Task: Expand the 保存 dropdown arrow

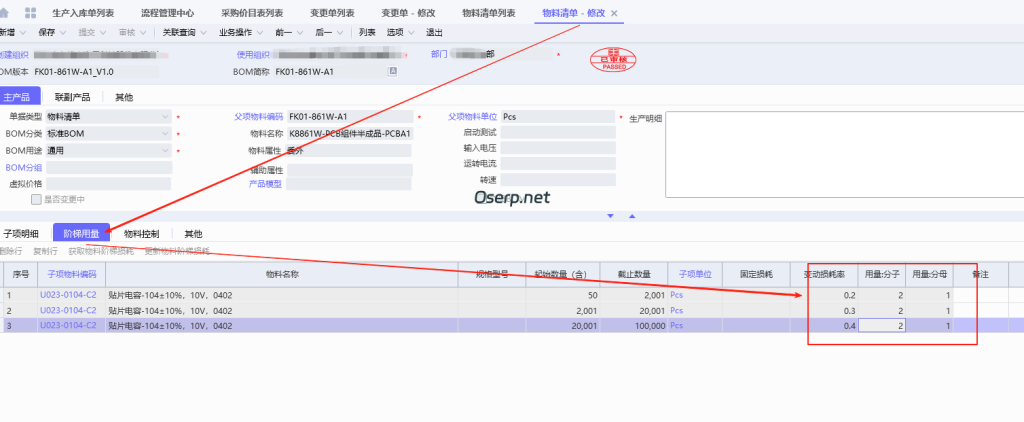Action: [63, 33]
